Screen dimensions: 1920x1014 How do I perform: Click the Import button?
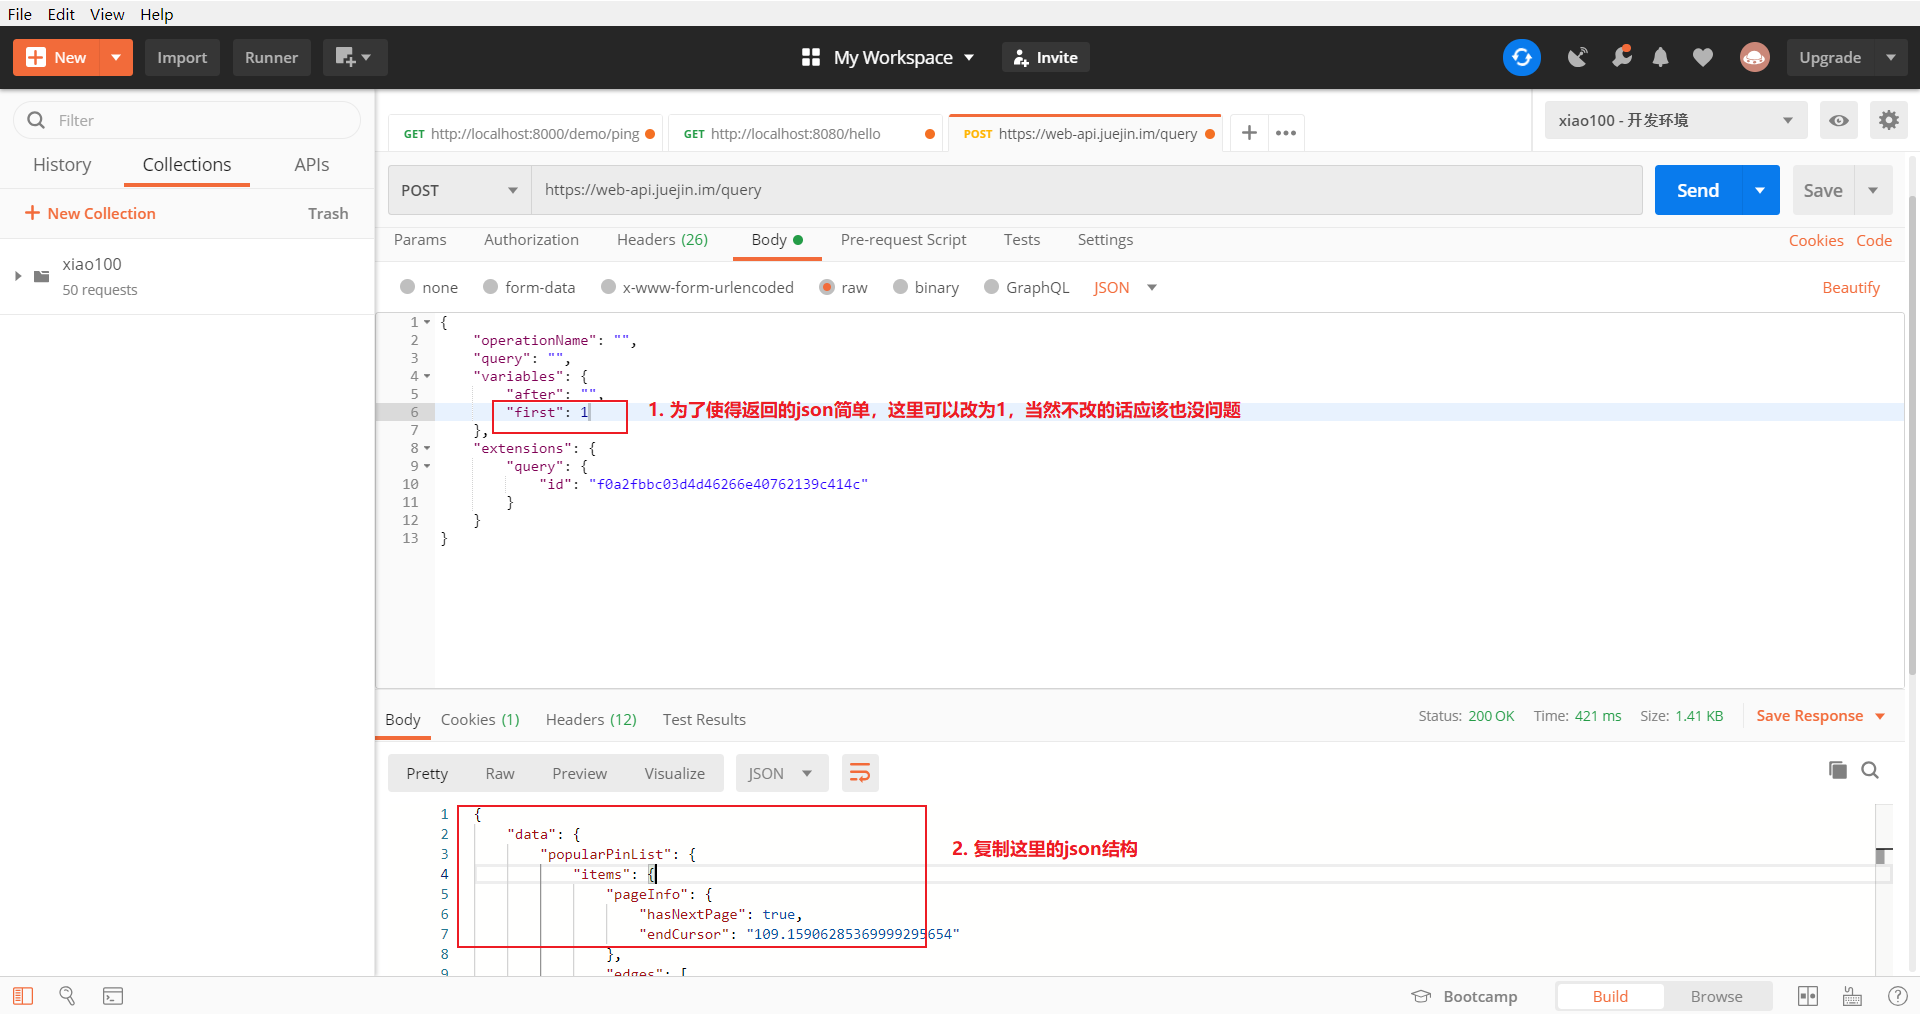[182, 57]
